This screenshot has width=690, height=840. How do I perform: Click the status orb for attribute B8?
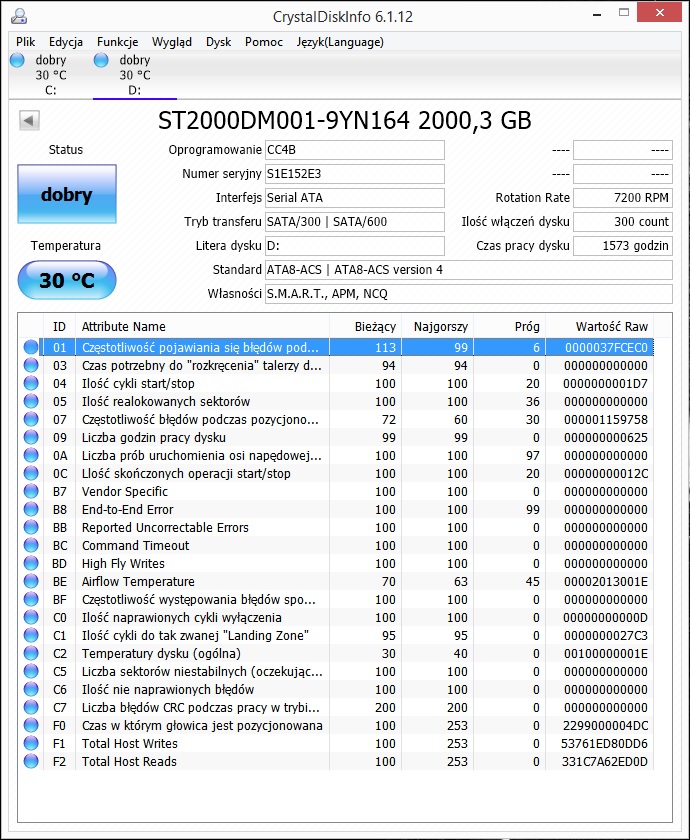click(31, 509)
